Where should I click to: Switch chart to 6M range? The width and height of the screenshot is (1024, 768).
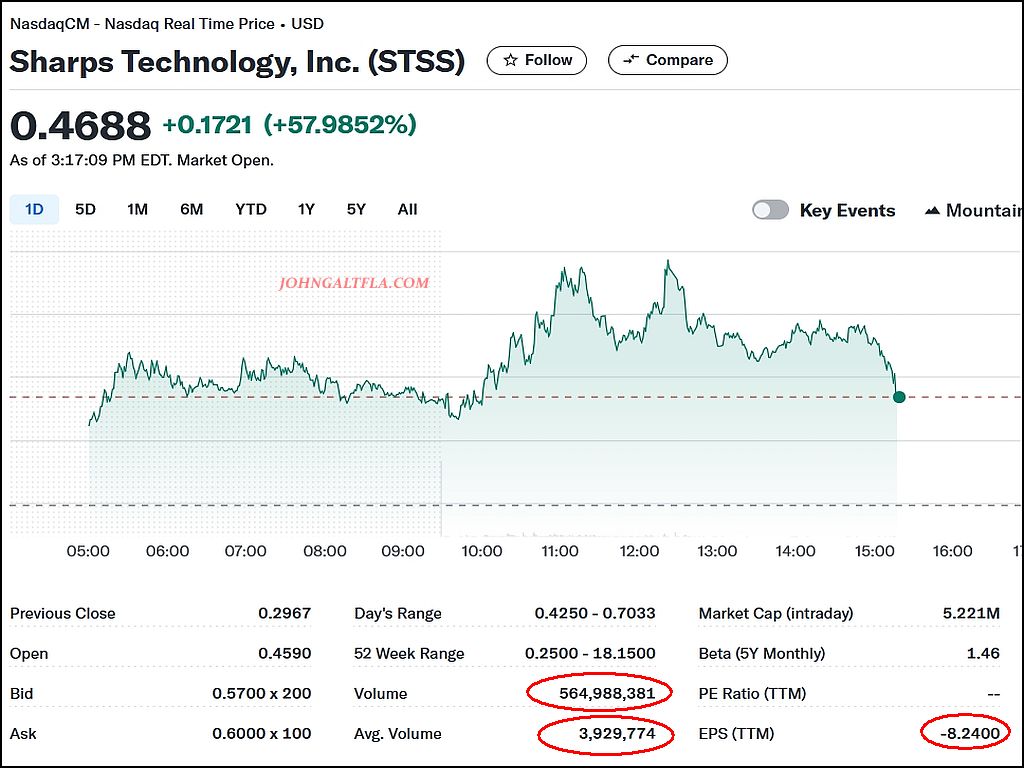pos(191,209)
